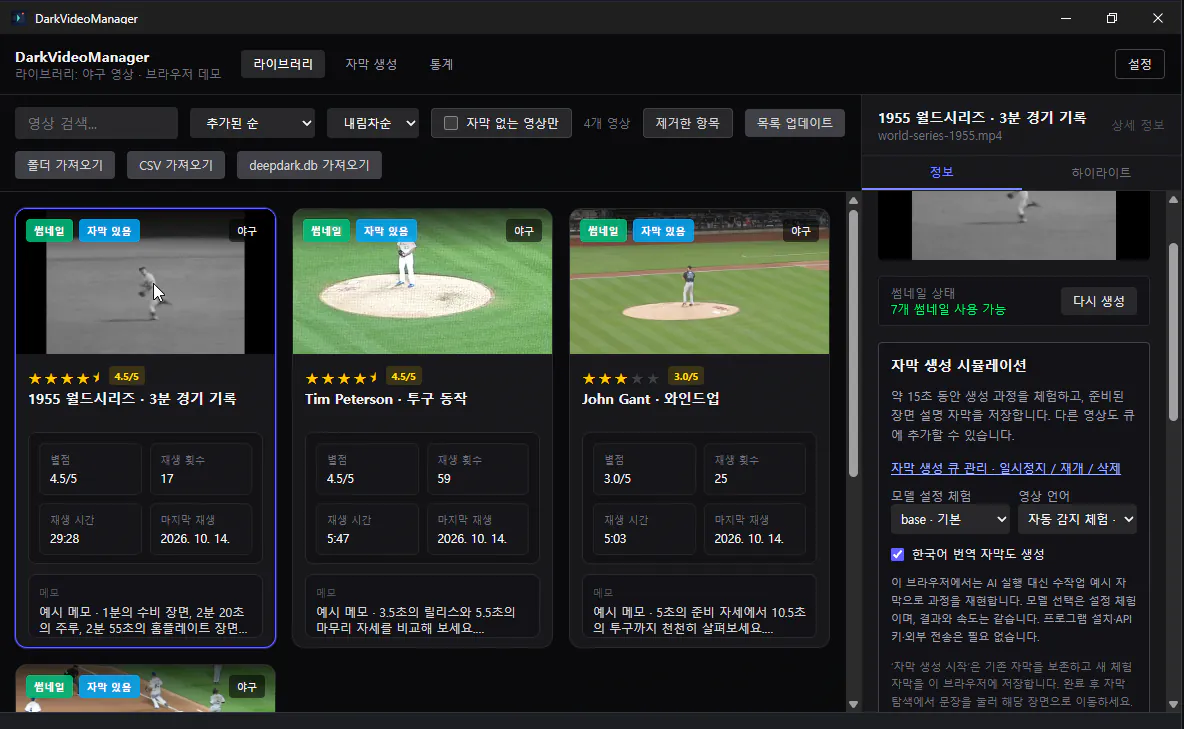Uncheck 한국어 번역 자막도 생성
The height and width of the screenshot is (729, 1184).
click(x=897, y=554)
